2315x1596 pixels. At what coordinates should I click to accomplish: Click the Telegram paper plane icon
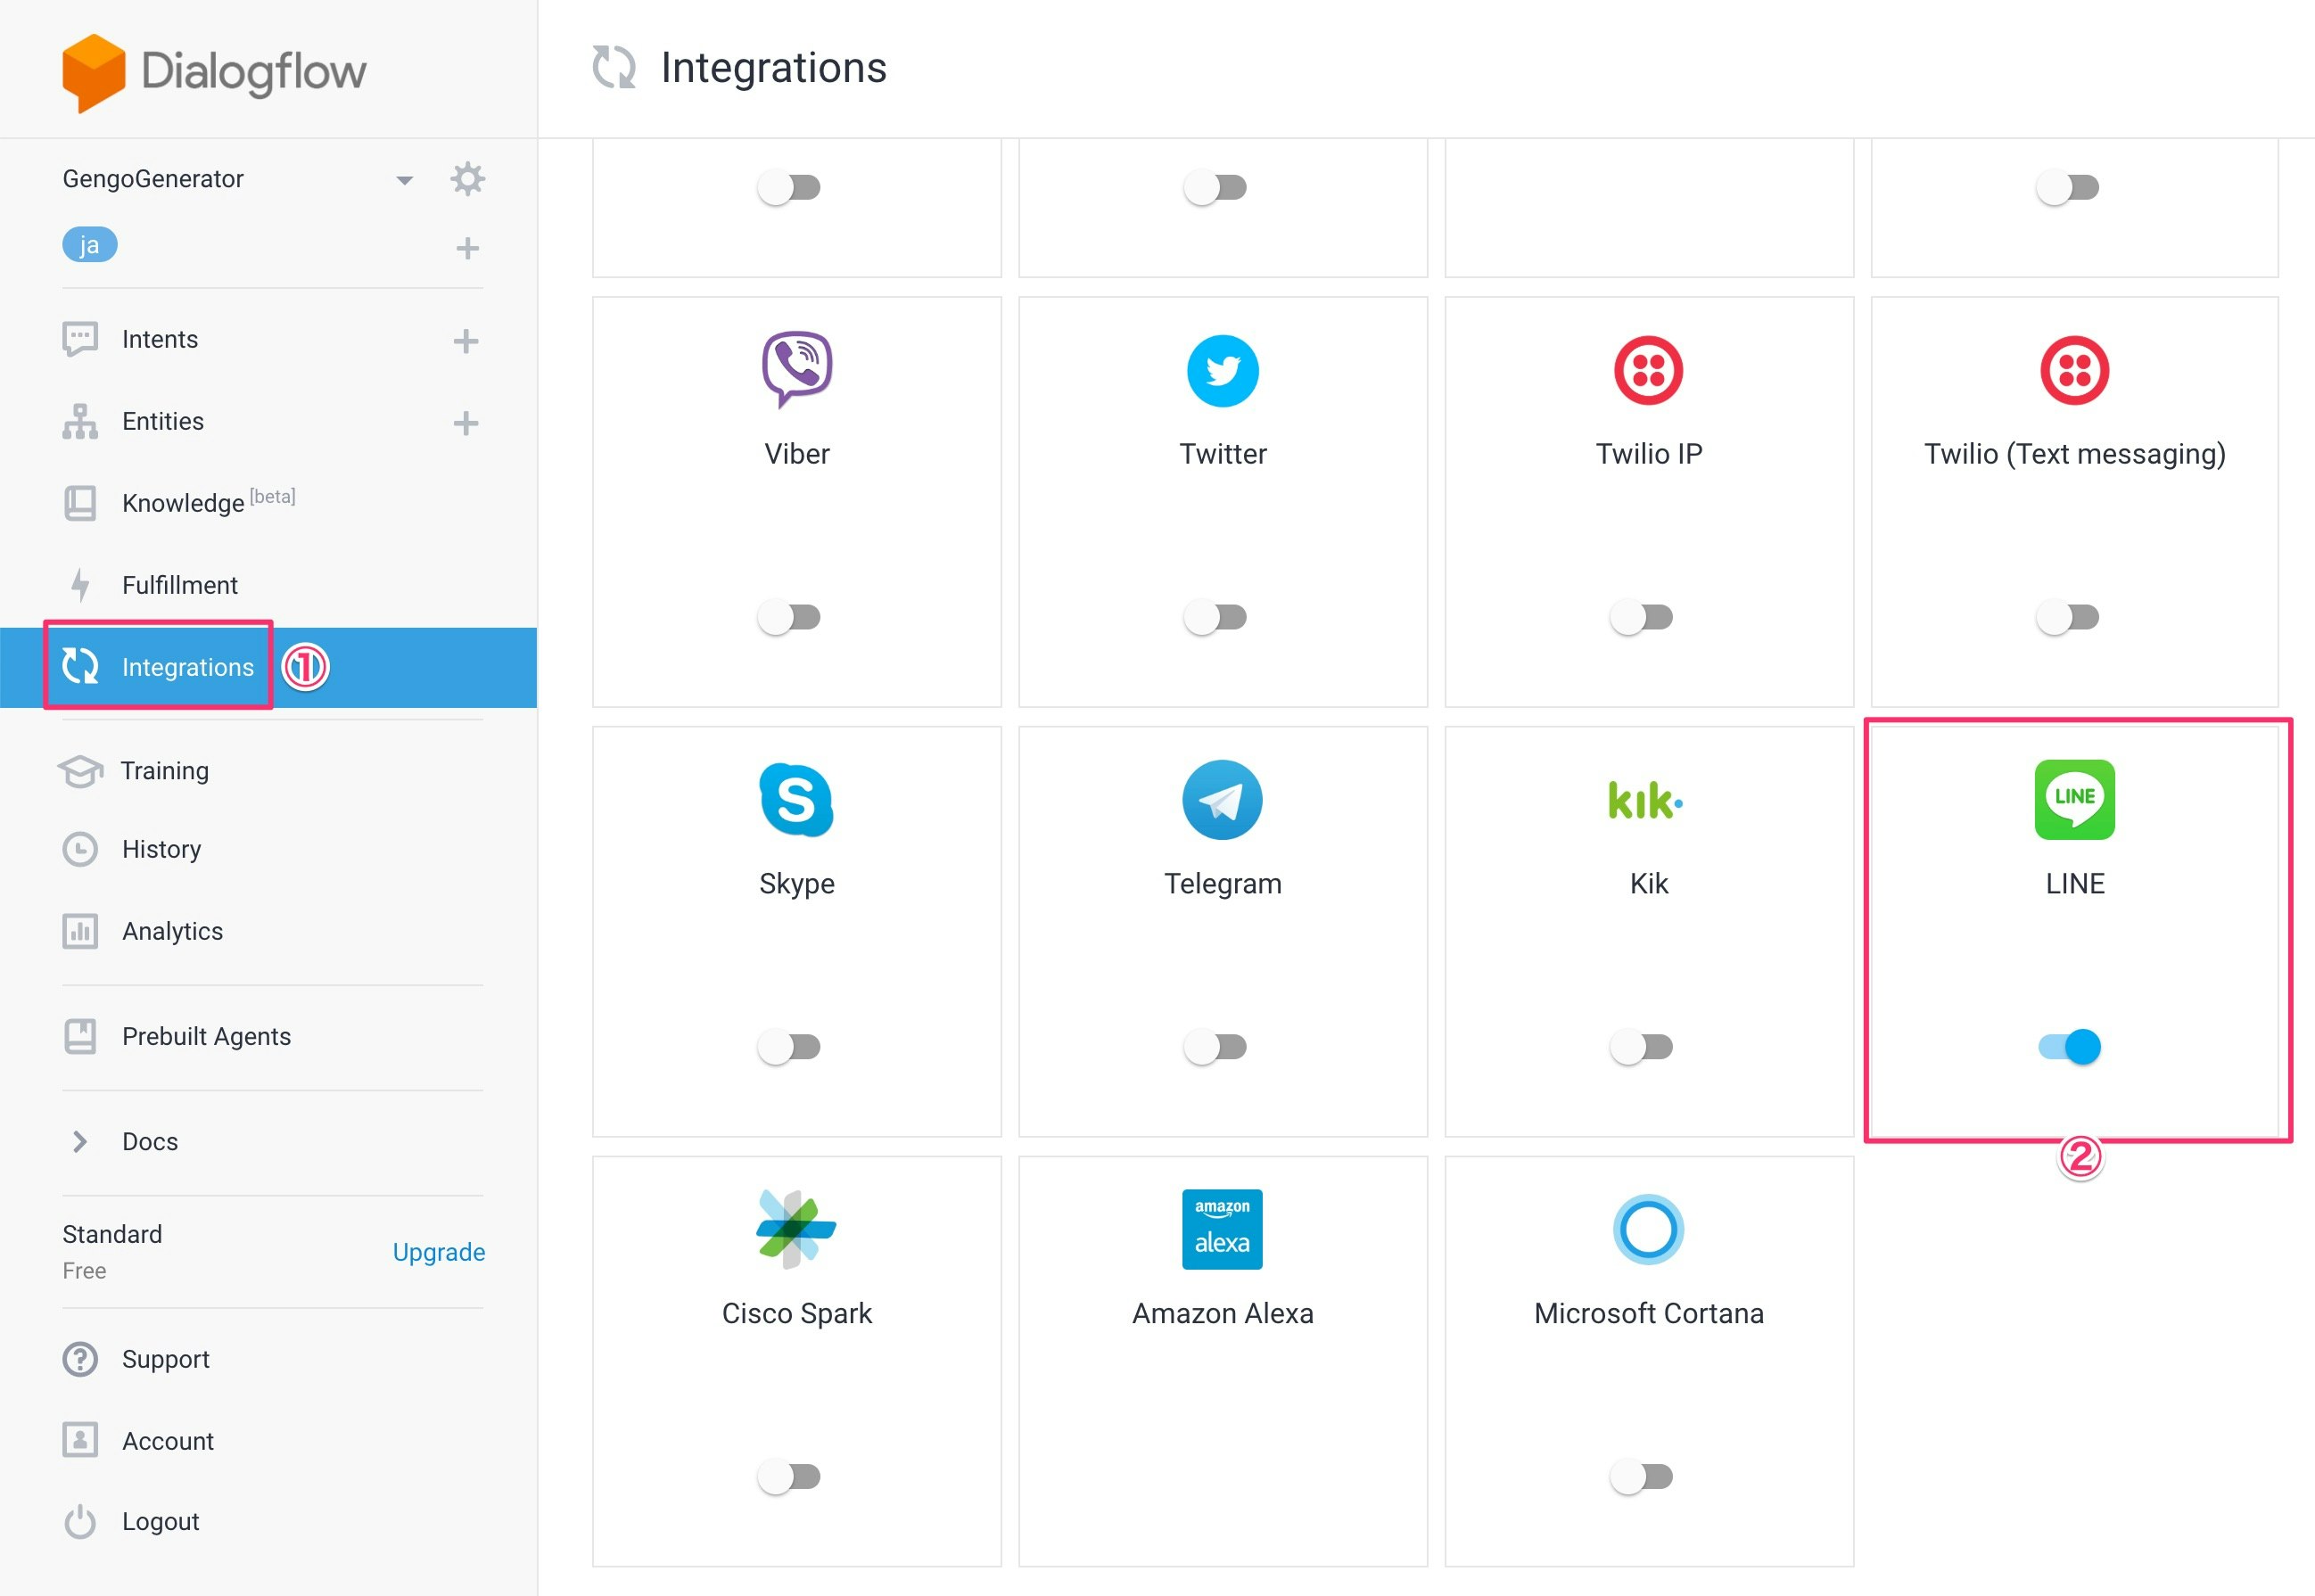pos(1222,800)
